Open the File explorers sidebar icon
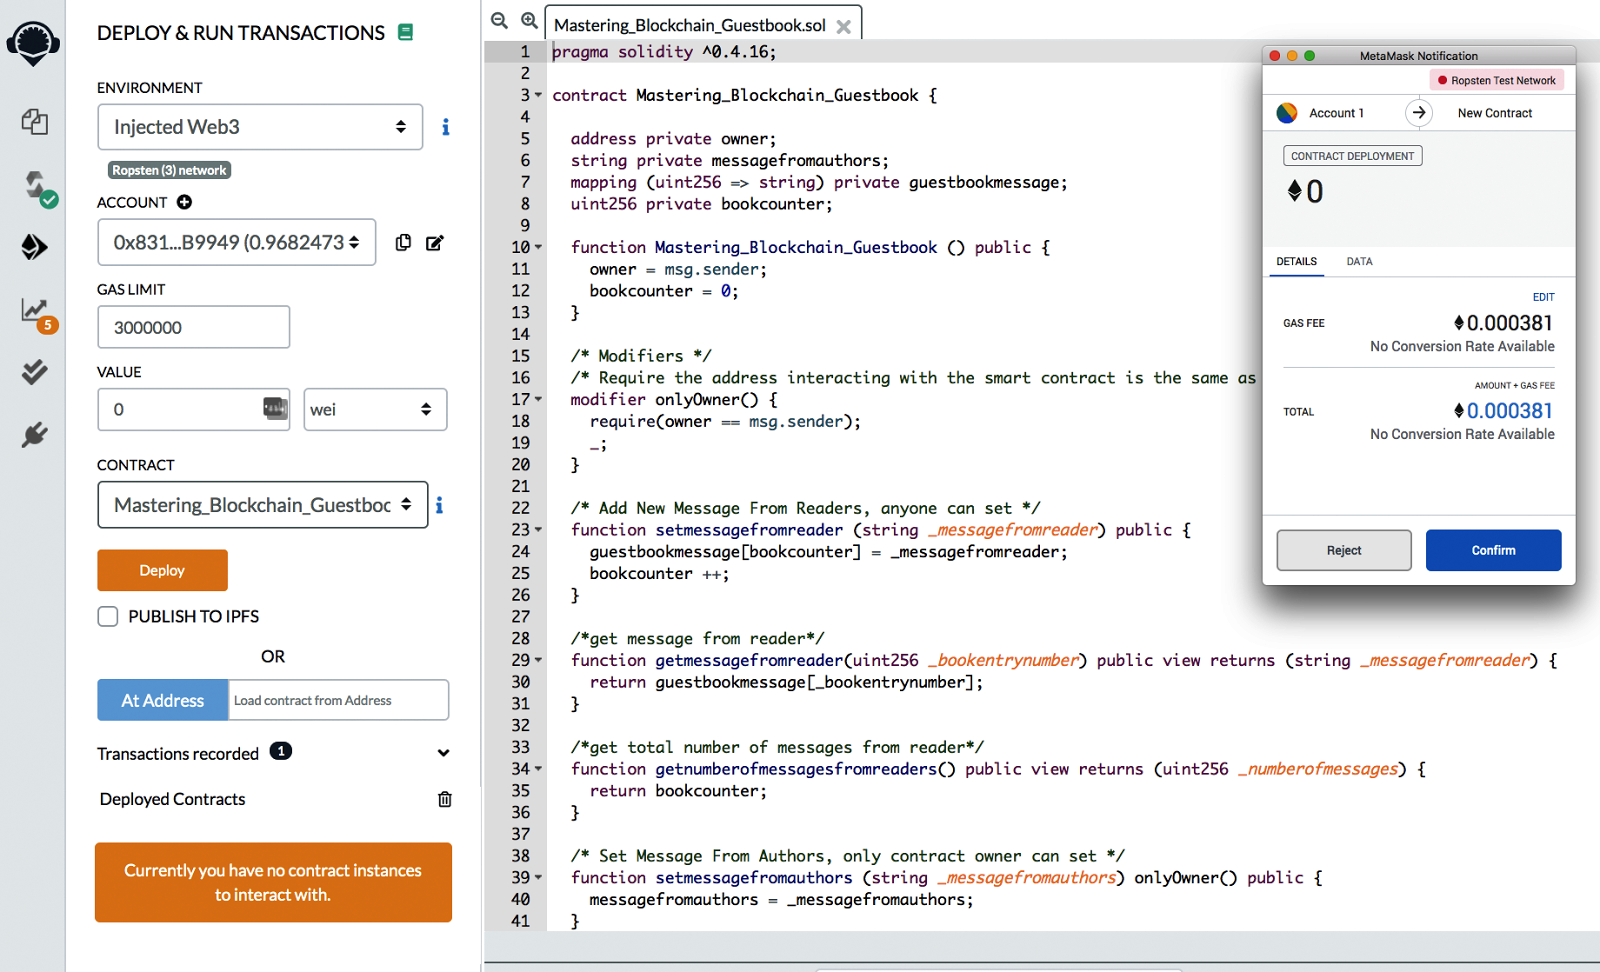Image resolution: width=1600 pixels, height=972 pixels. click(x=34, y=122)
